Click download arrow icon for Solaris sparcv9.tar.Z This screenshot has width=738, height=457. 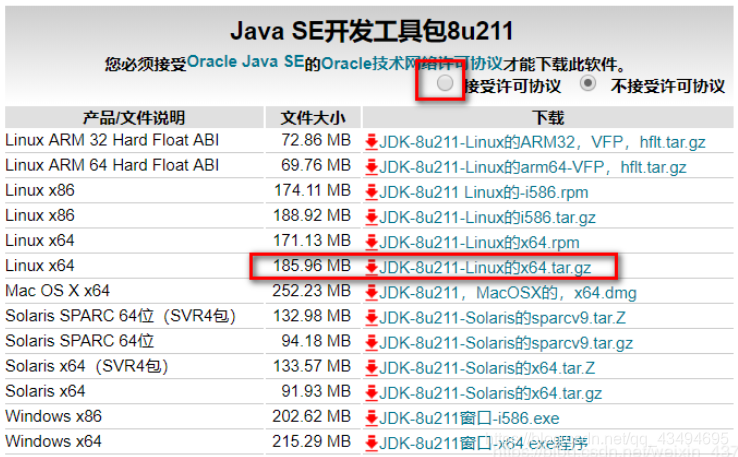(x=371, y=318)
